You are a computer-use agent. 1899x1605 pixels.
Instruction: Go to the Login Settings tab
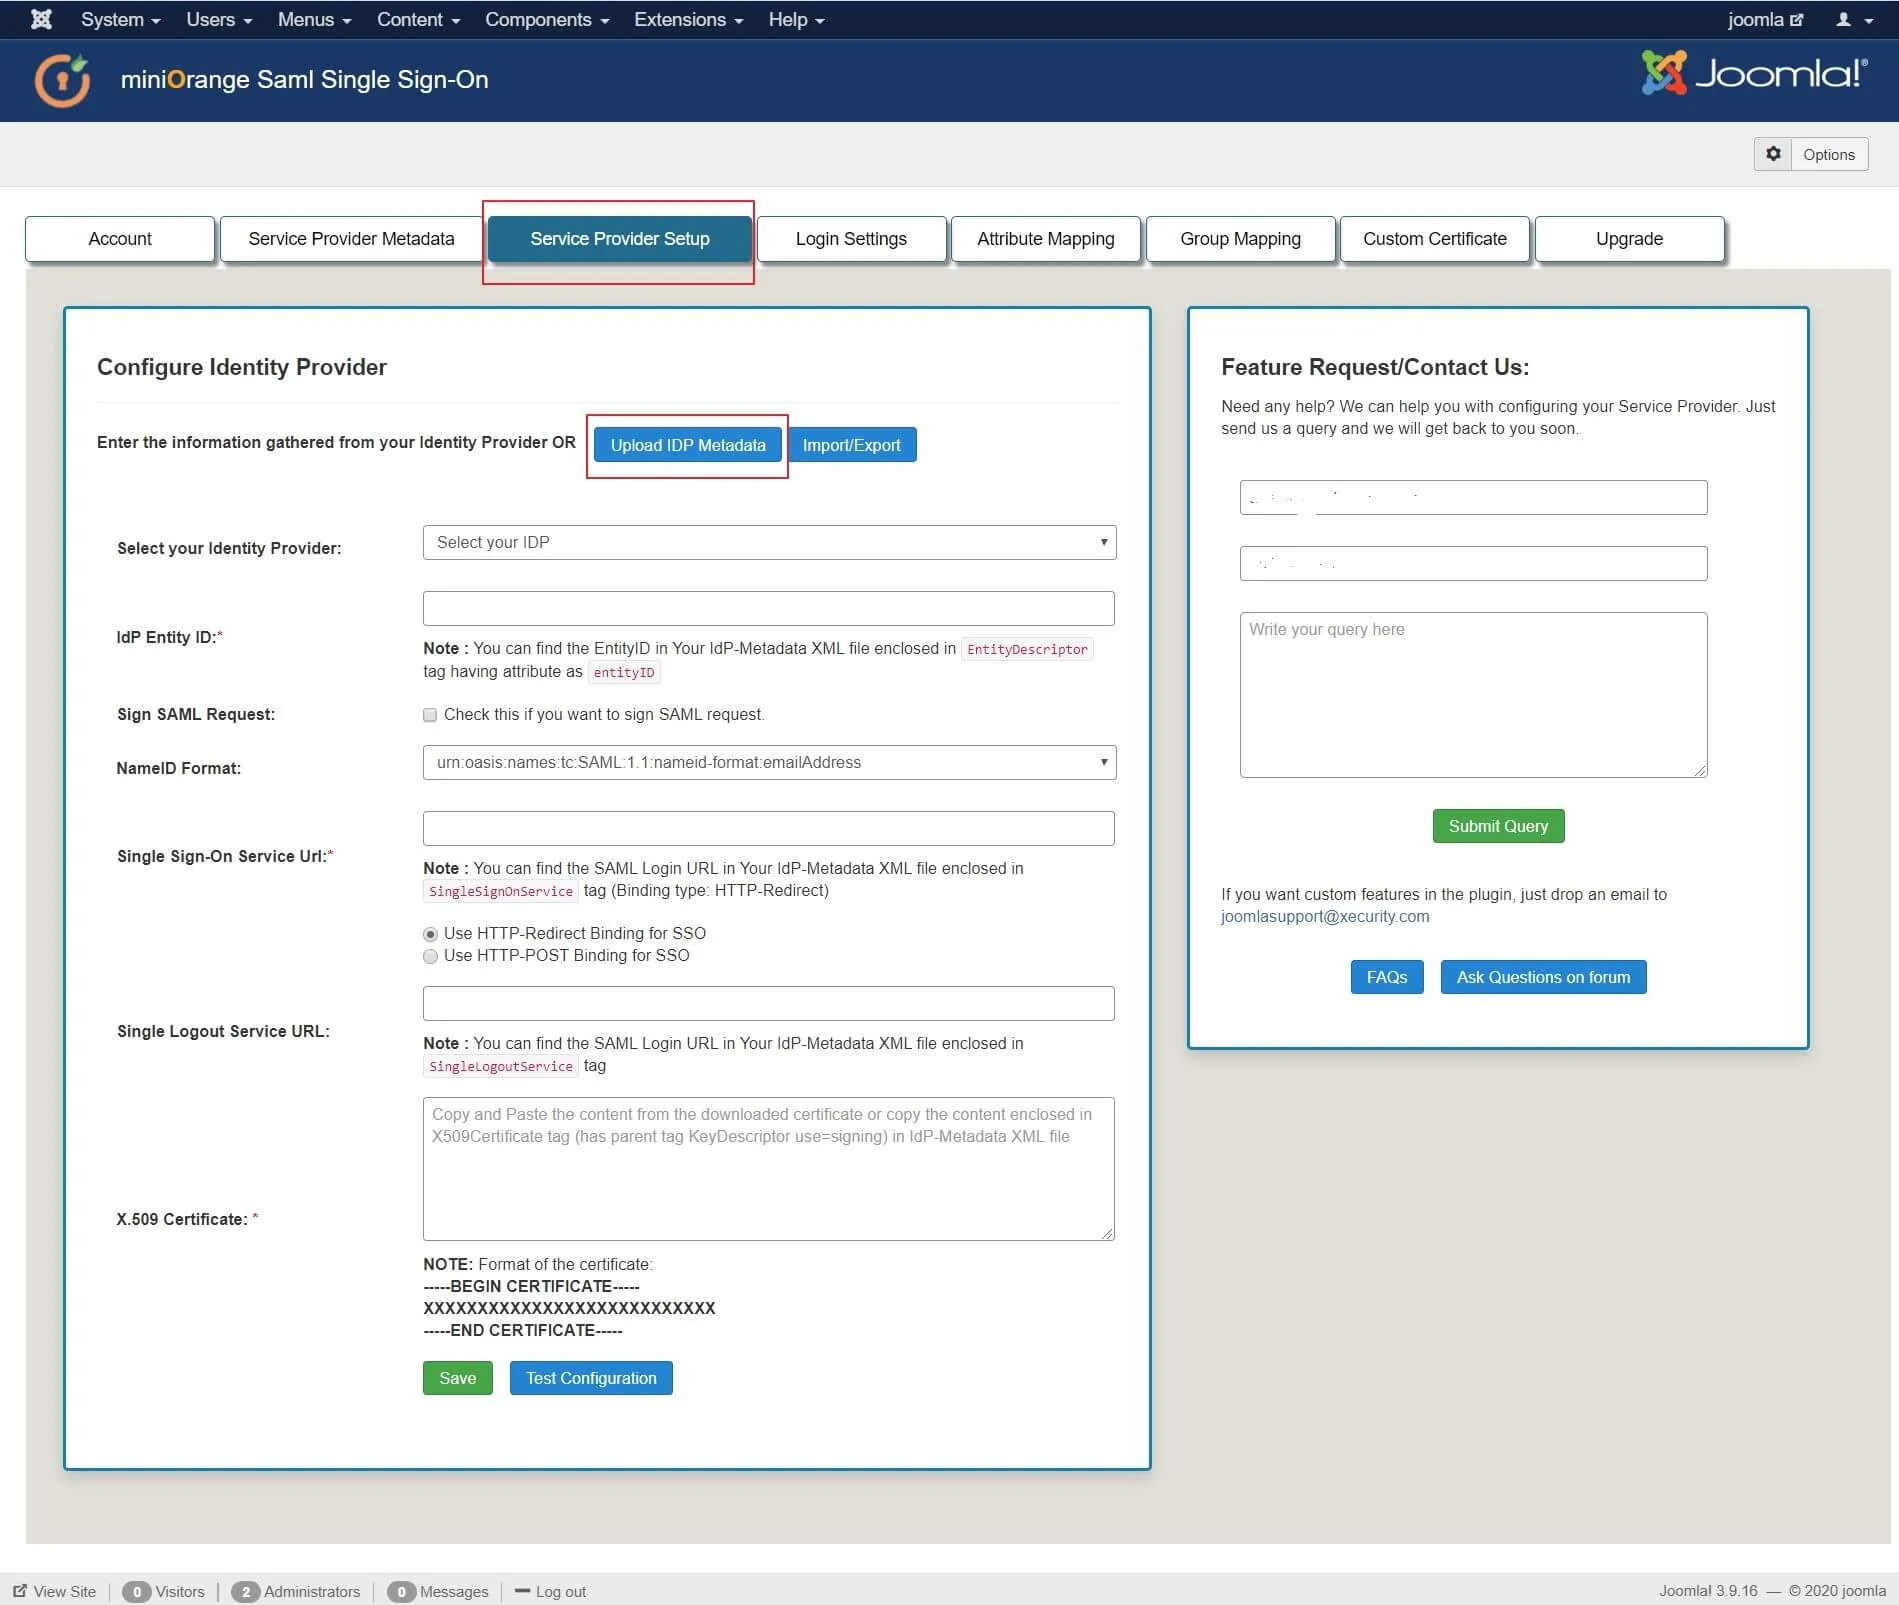851,239
